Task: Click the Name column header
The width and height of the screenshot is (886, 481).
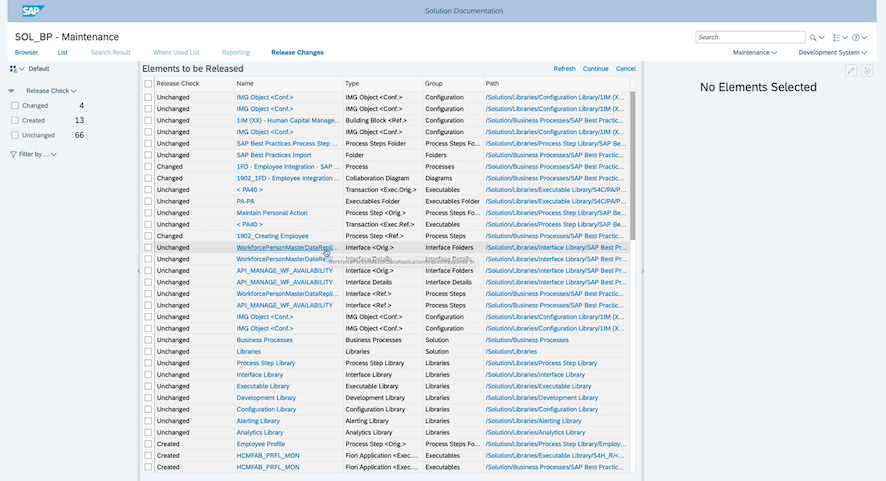Action: pos(288,84)
